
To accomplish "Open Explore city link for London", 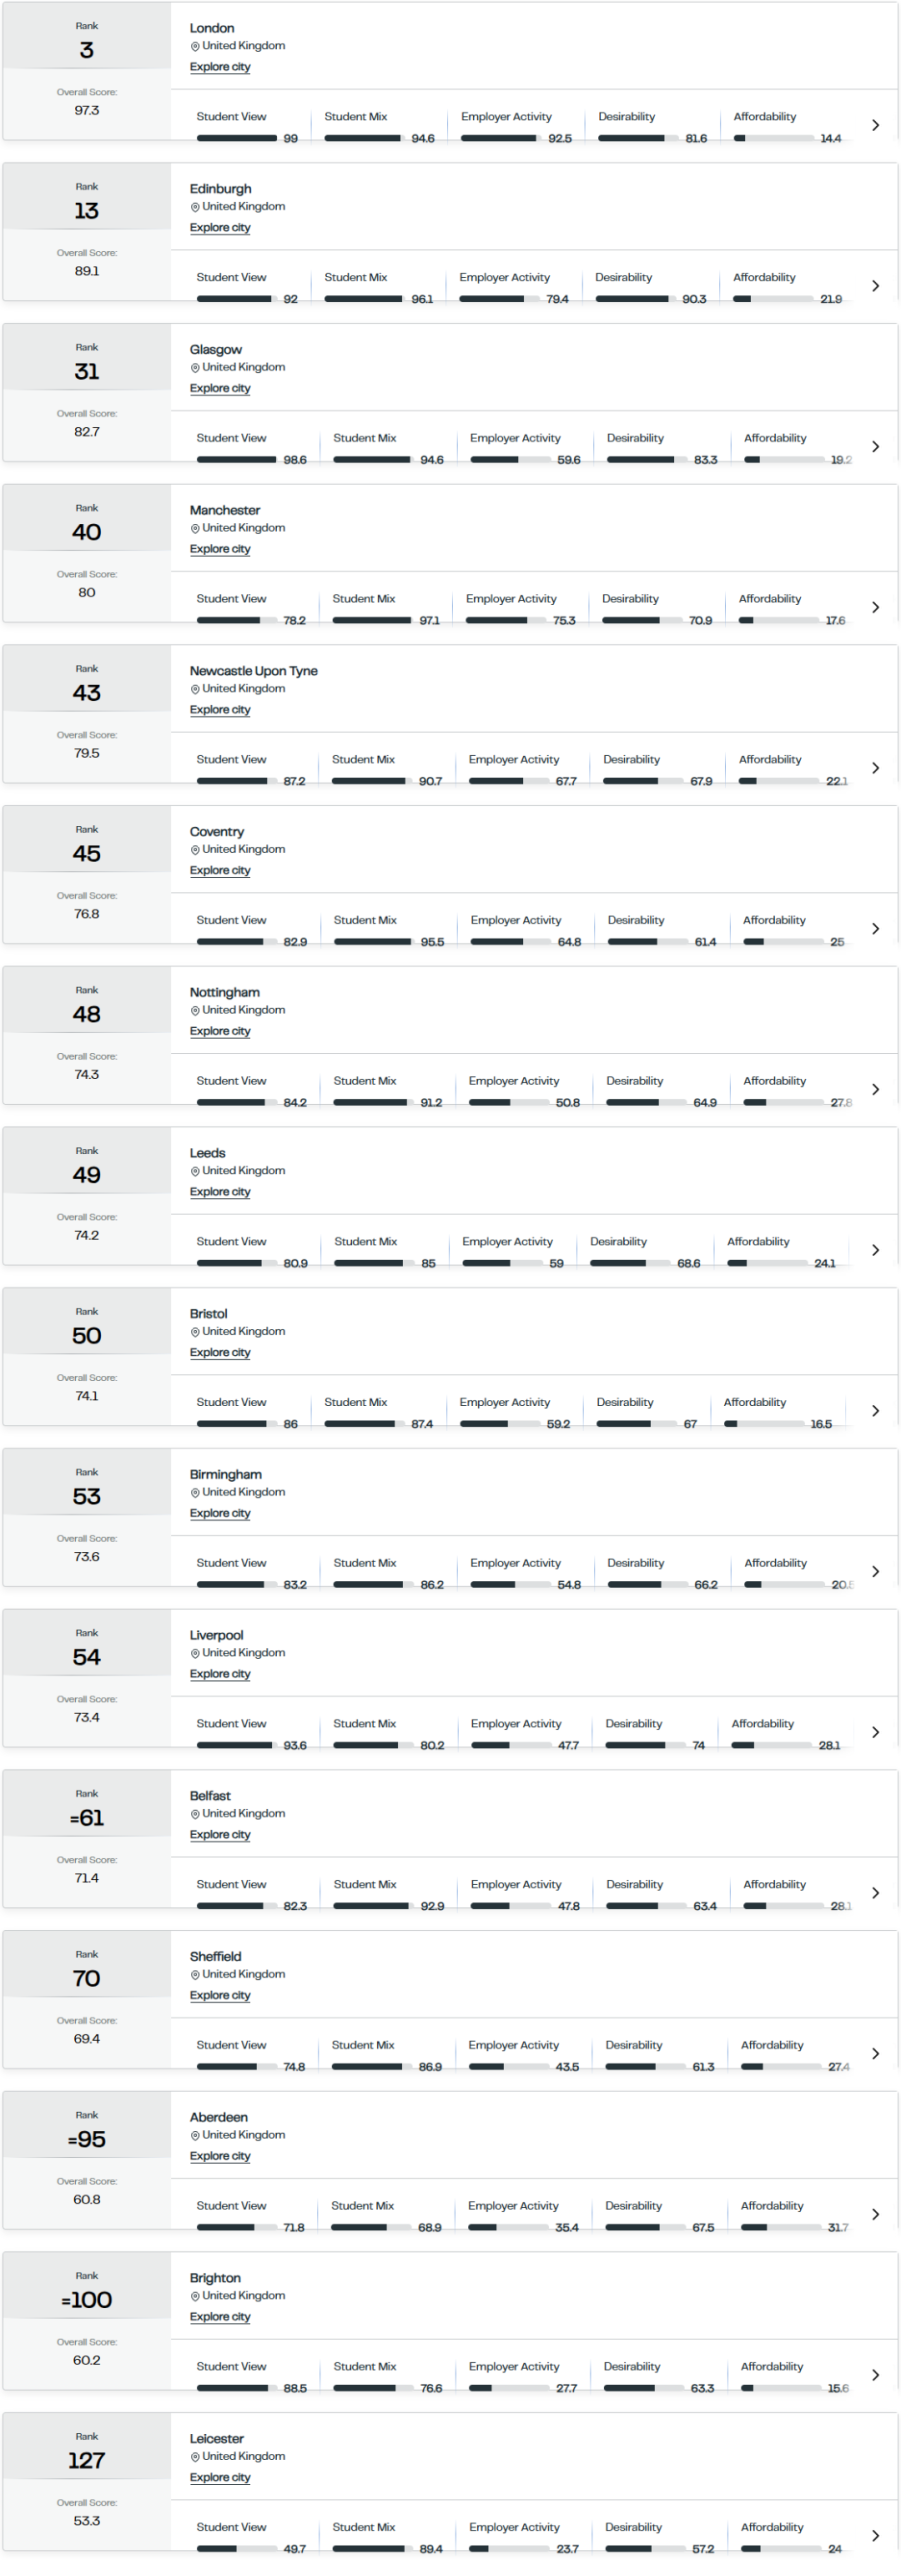I will pyautogui.click(x=220, y=67).
